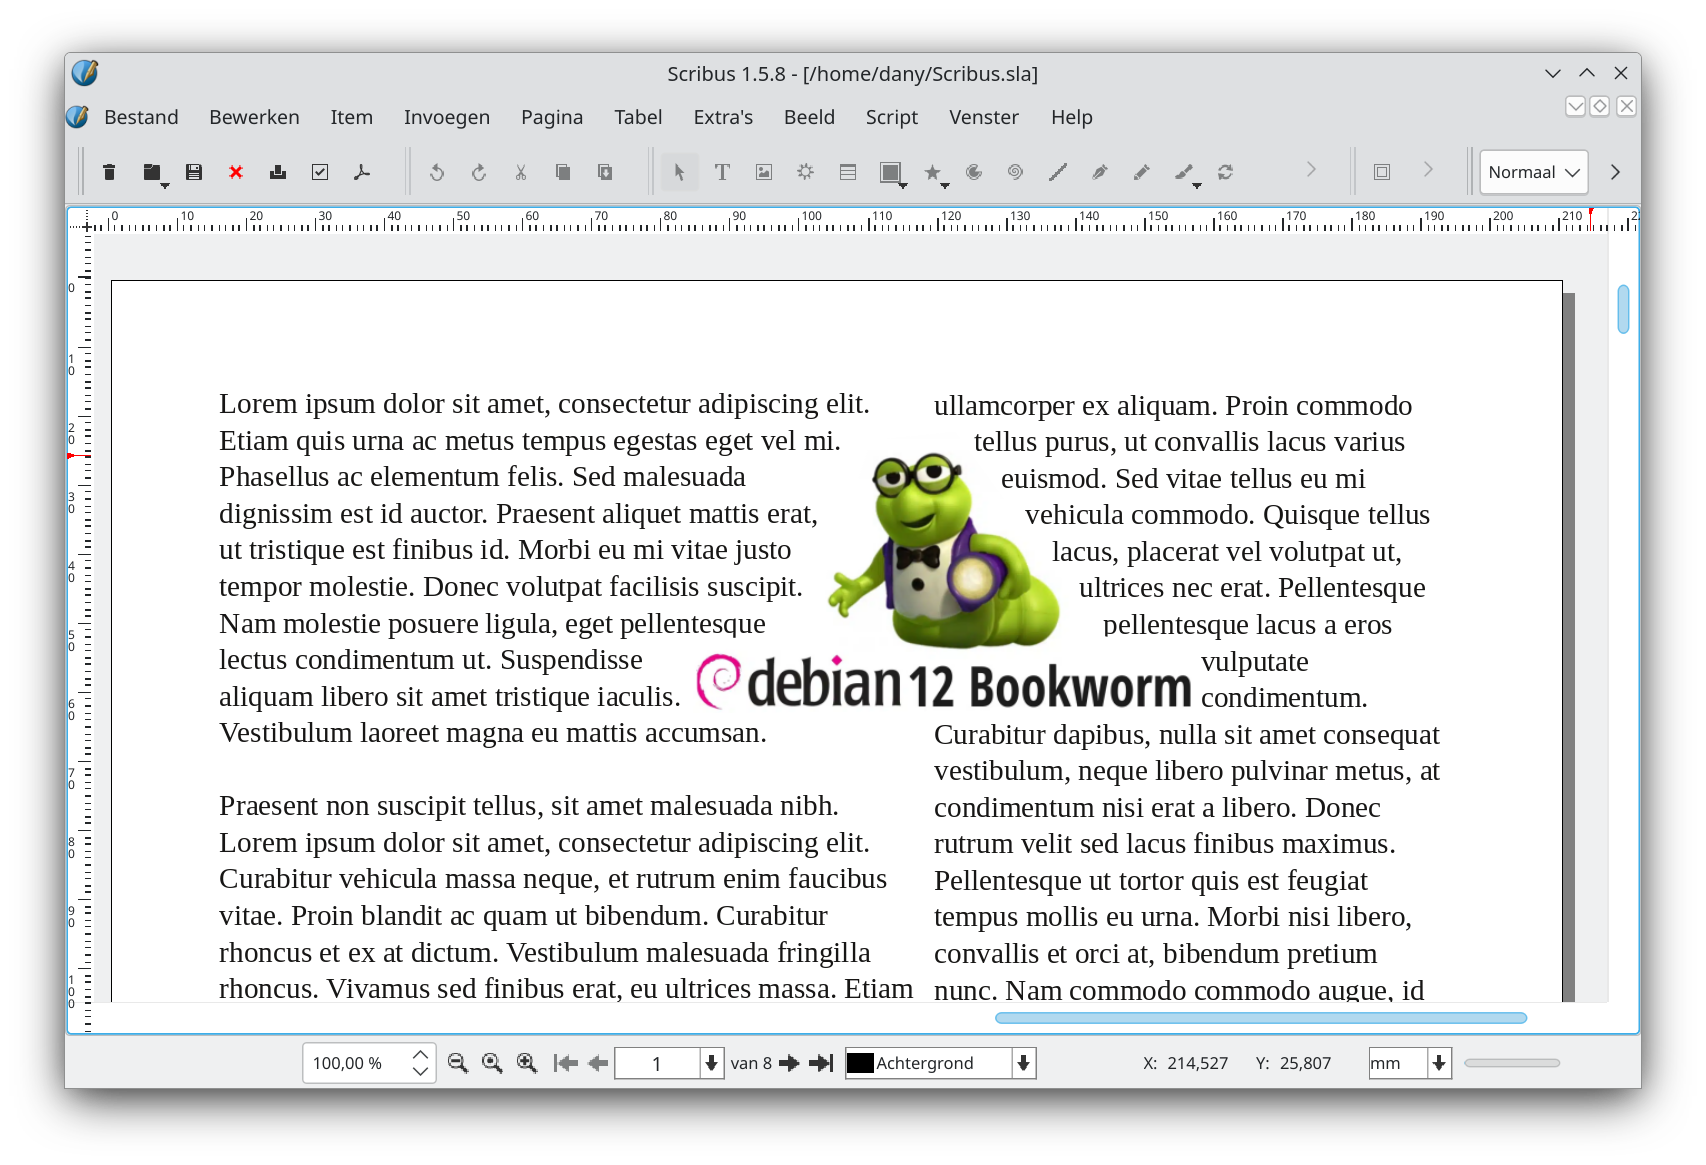Zoom out with minus magnifier
The image size is (1706, 1165).
pyautogui.click(x=458, y=1063)
